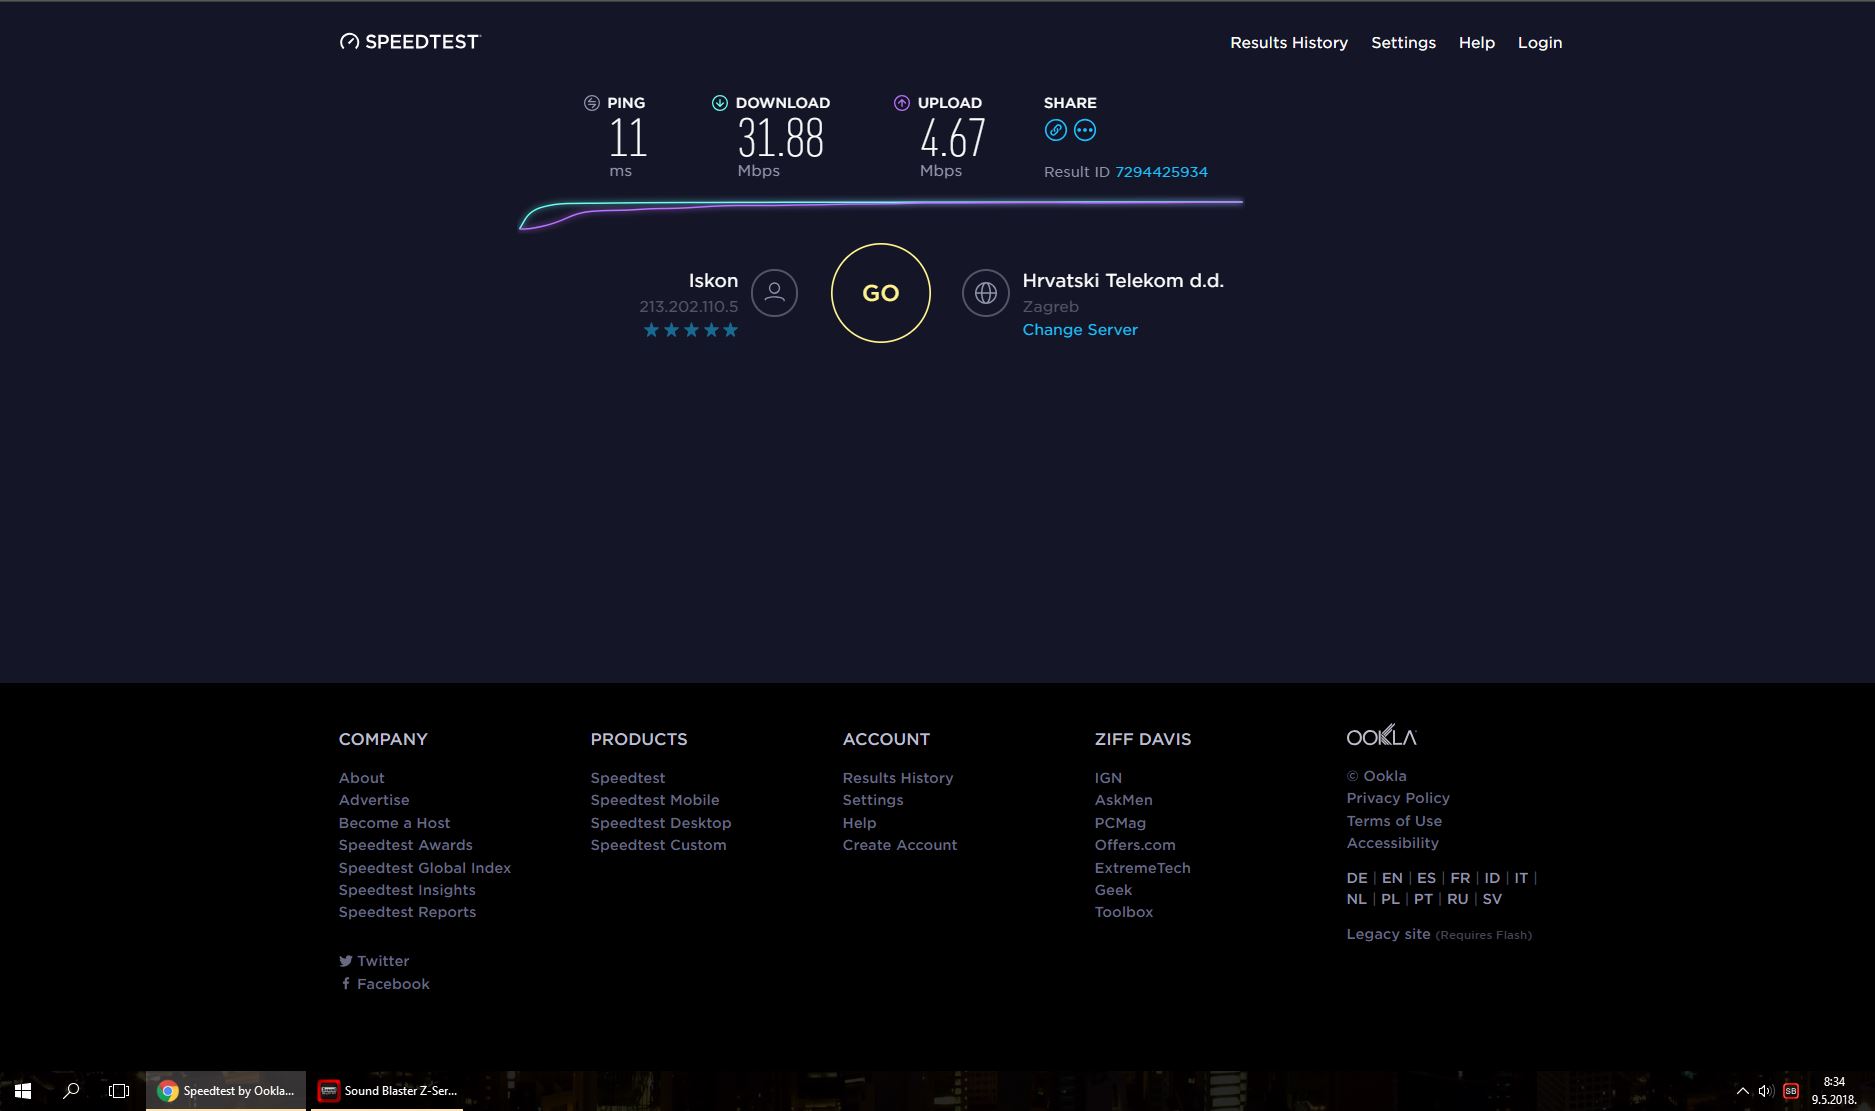Click the server globe icon
Viewport: 1875px width, 1111px height.
986,293
